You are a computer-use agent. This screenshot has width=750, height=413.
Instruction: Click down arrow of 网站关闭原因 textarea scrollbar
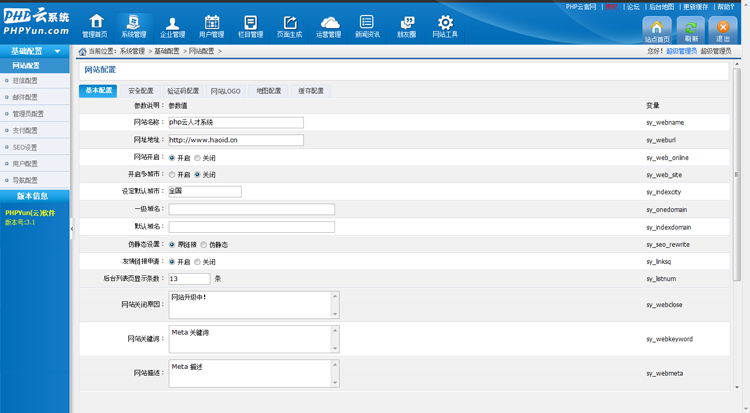(x=335, y=314)
